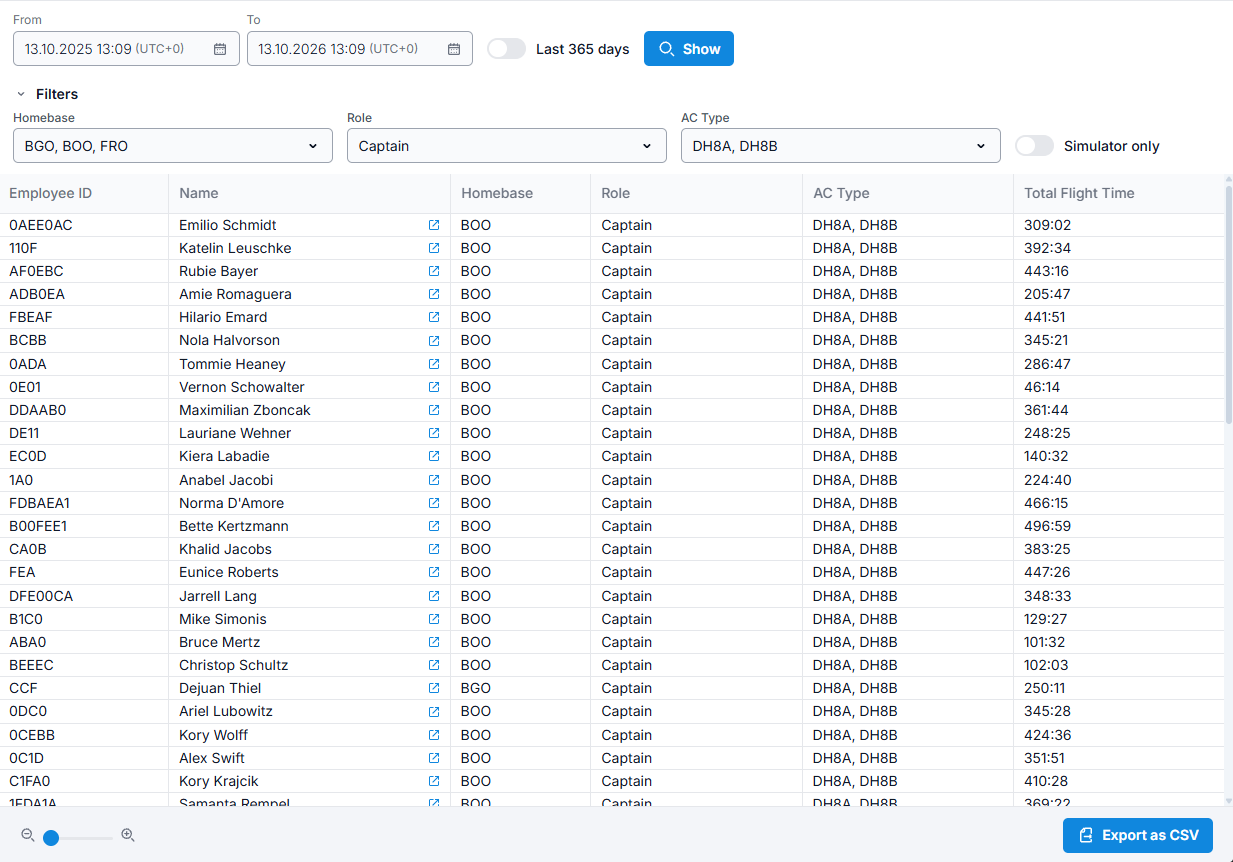Click the zoom in magnifier icon

click(x=128, y=836)
